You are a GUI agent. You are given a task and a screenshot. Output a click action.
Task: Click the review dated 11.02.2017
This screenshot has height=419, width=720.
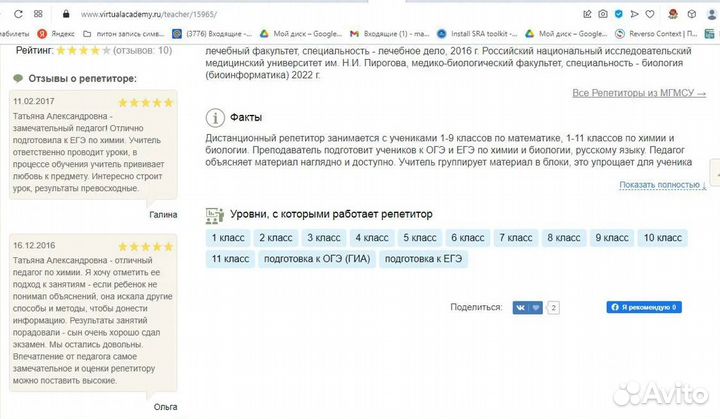[93, 145]
